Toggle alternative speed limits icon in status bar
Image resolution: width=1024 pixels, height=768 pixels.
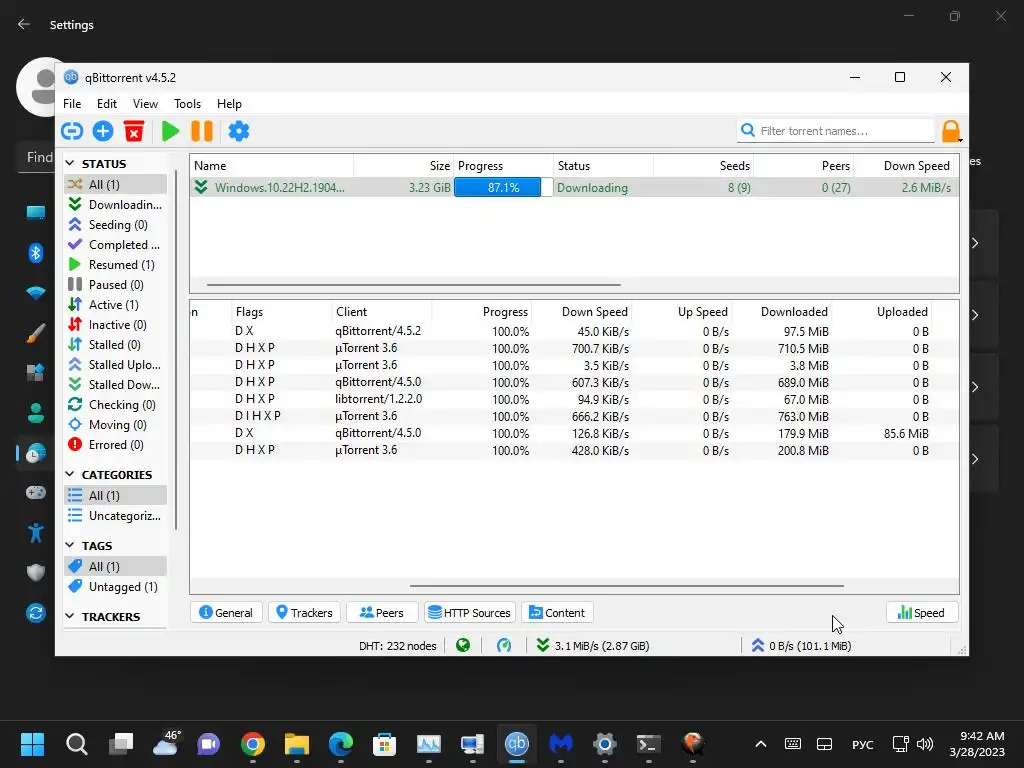click(x=504, y=646)
